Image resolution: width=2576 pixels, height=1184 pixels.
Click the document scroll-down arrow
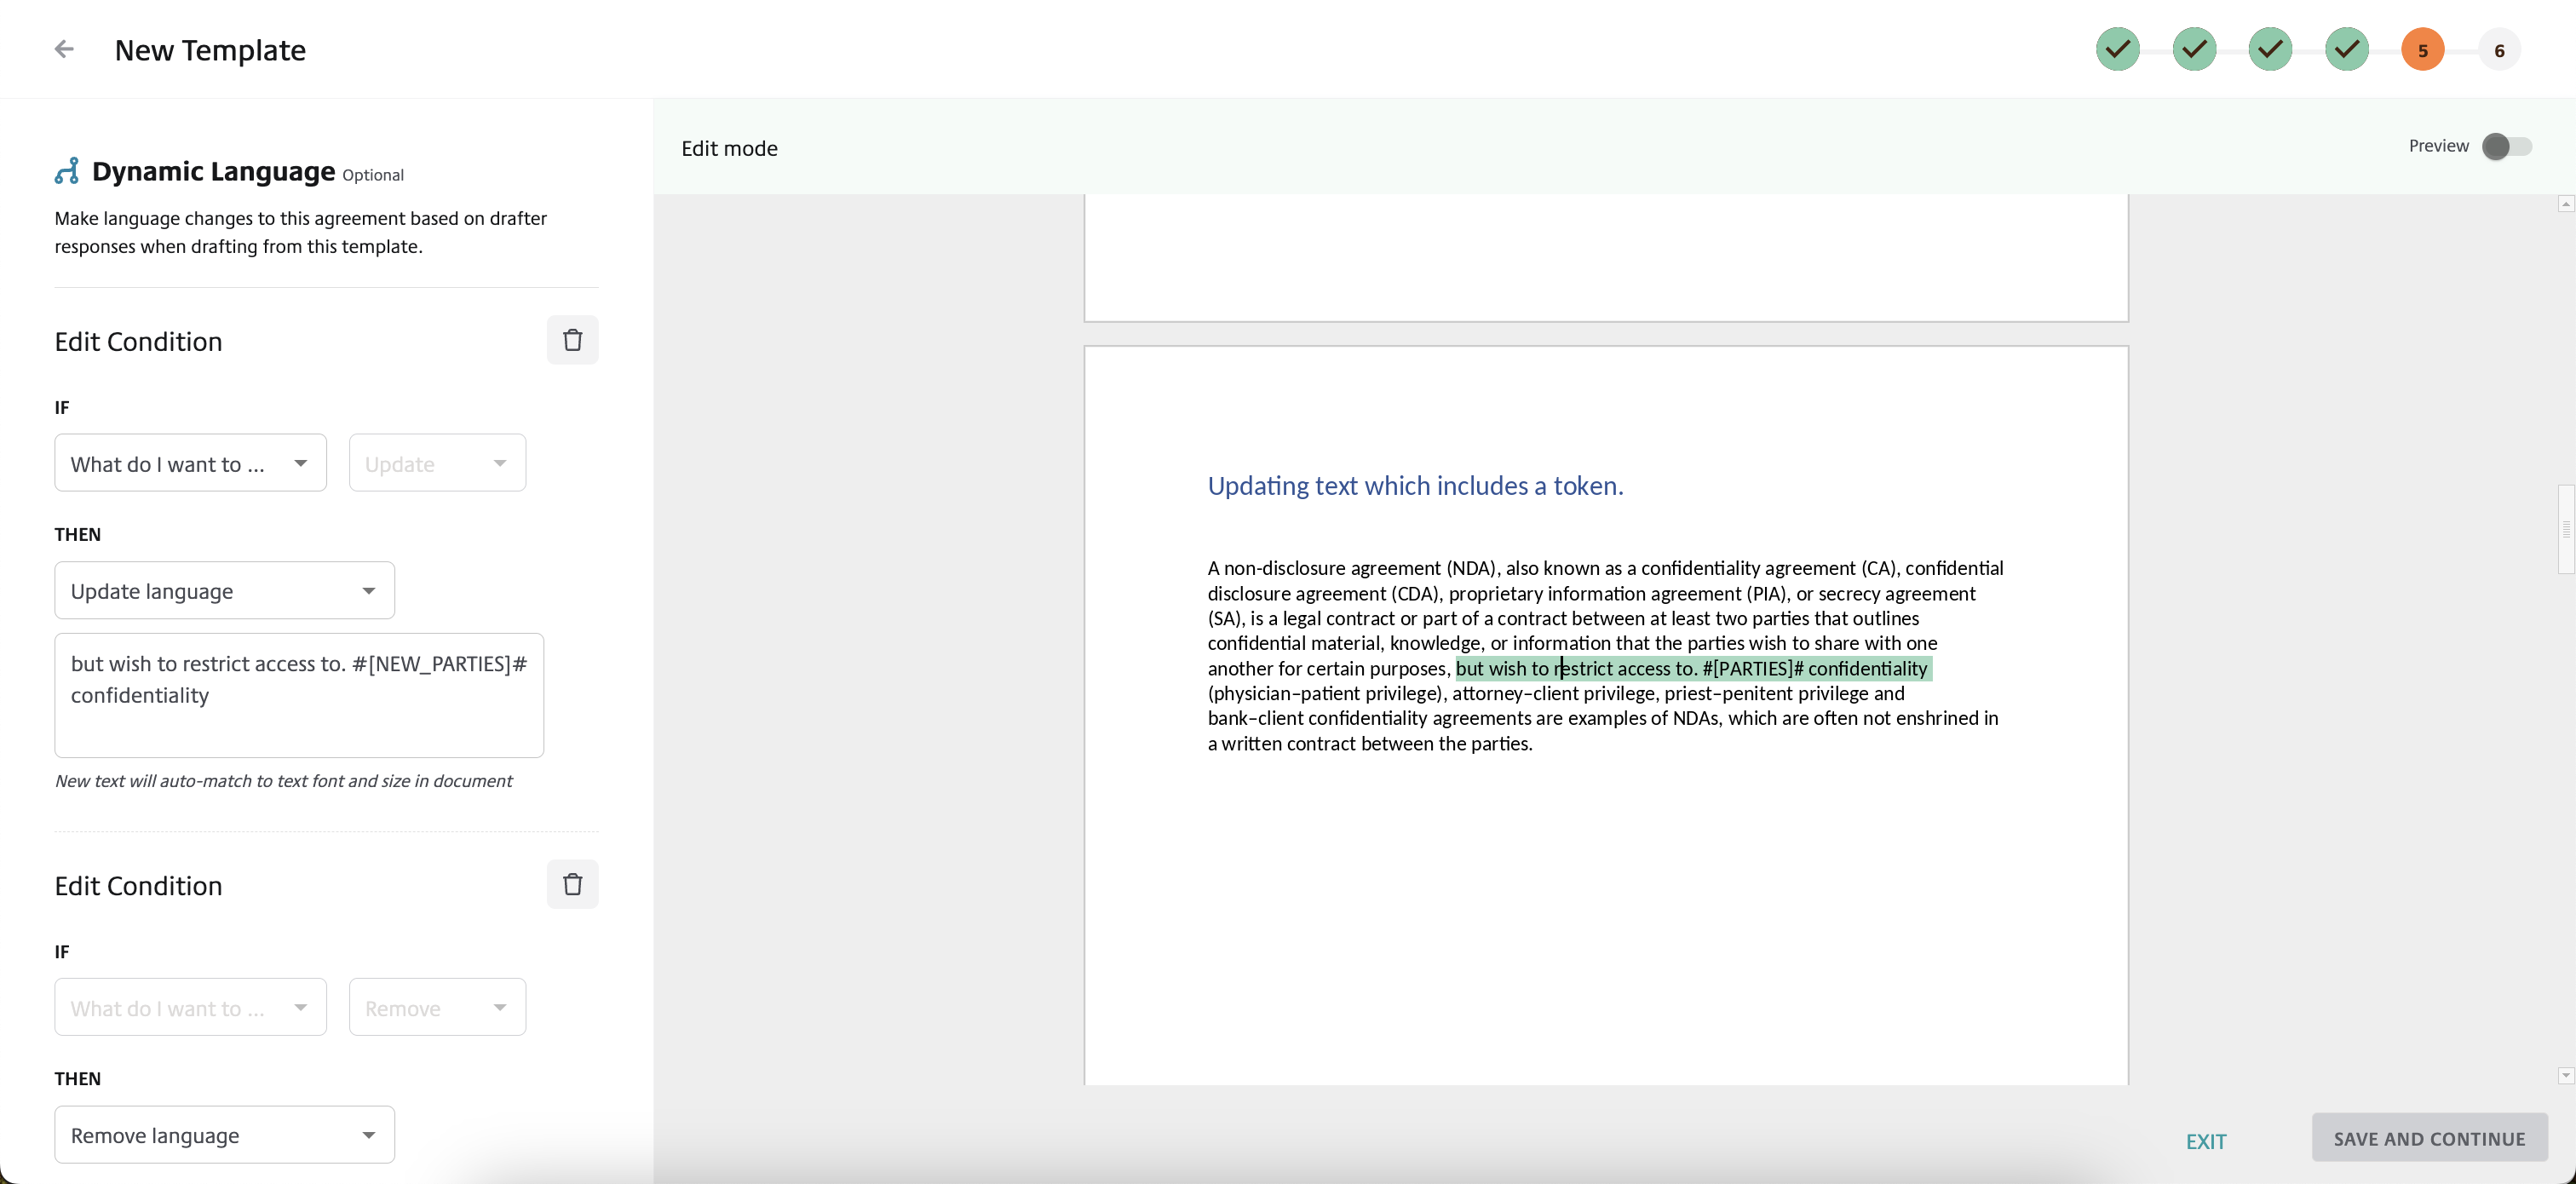[x=2565, y=1075]
